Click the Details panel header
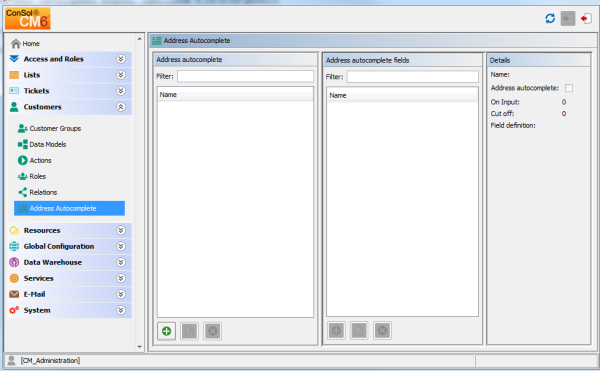The height and width of the screenshot is (371, 600). 538,60
